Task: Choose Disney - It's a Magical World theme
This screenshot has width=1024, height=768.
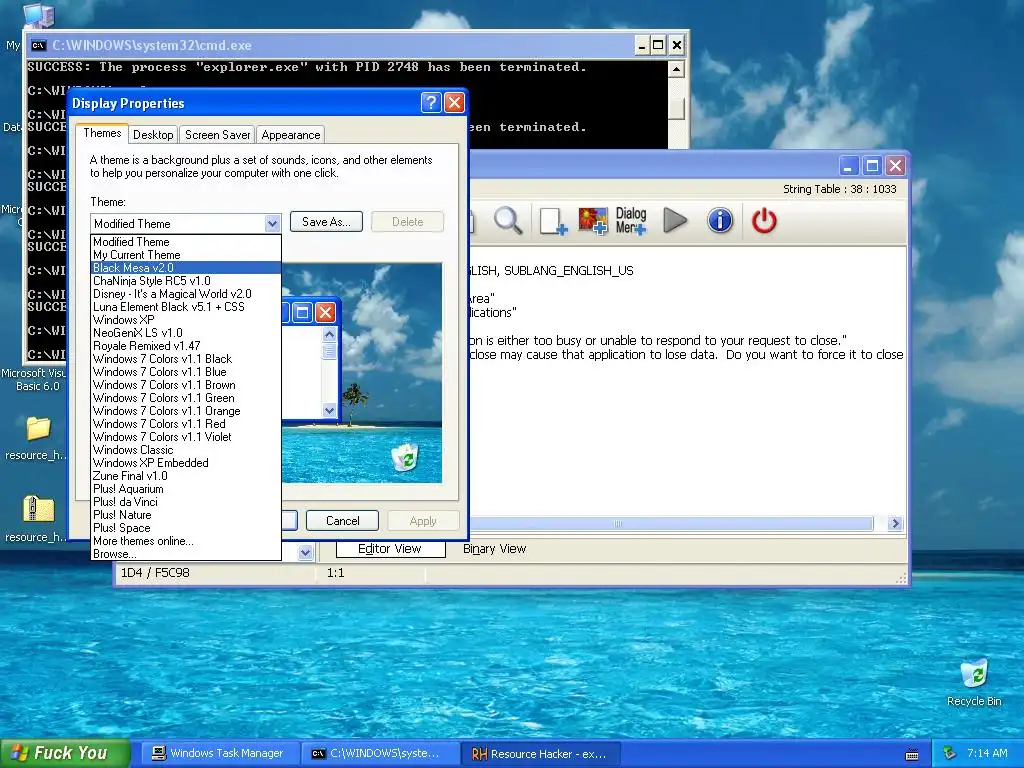Action: click(x=185, y=294)
